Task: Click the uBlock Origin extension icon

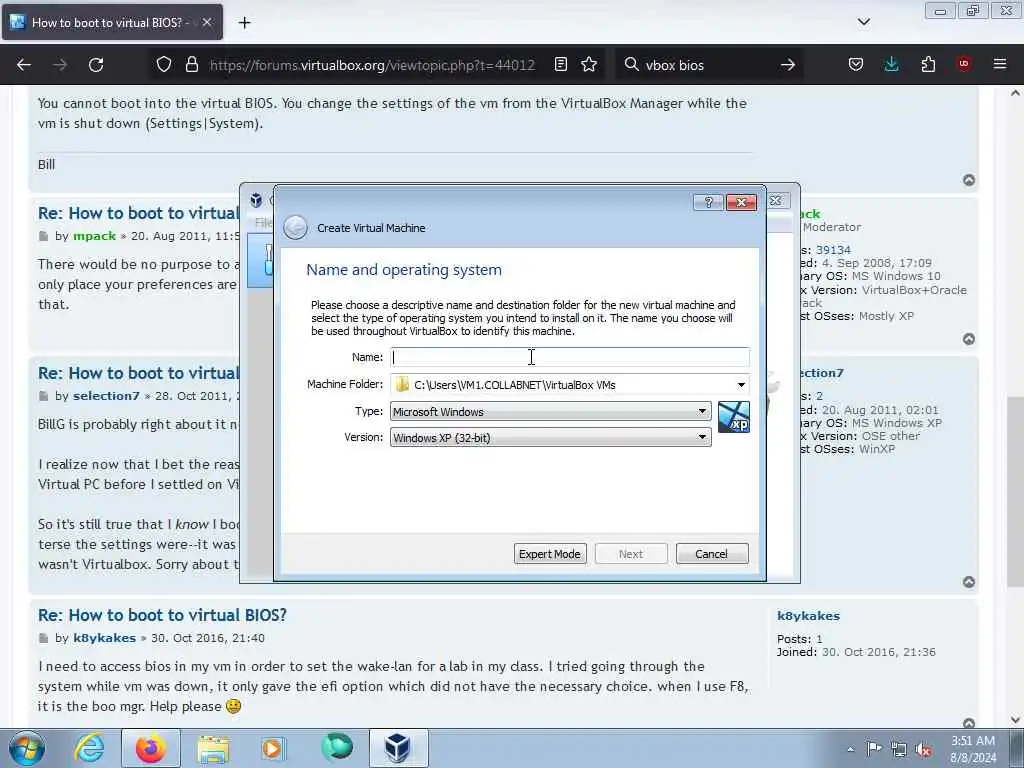Action: click(964, 63)
